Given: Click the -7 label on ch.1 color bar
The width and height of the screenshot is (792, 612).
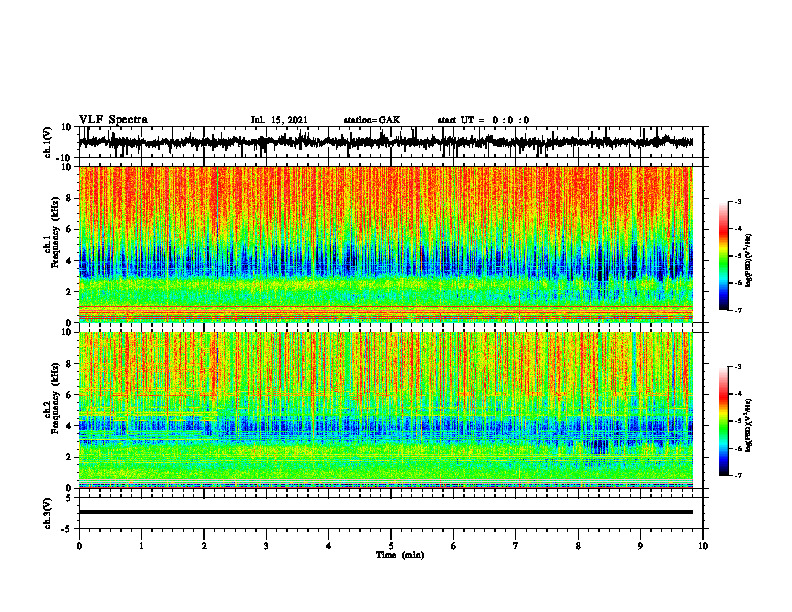Looking at the screenshot, I should pos(738,310).
